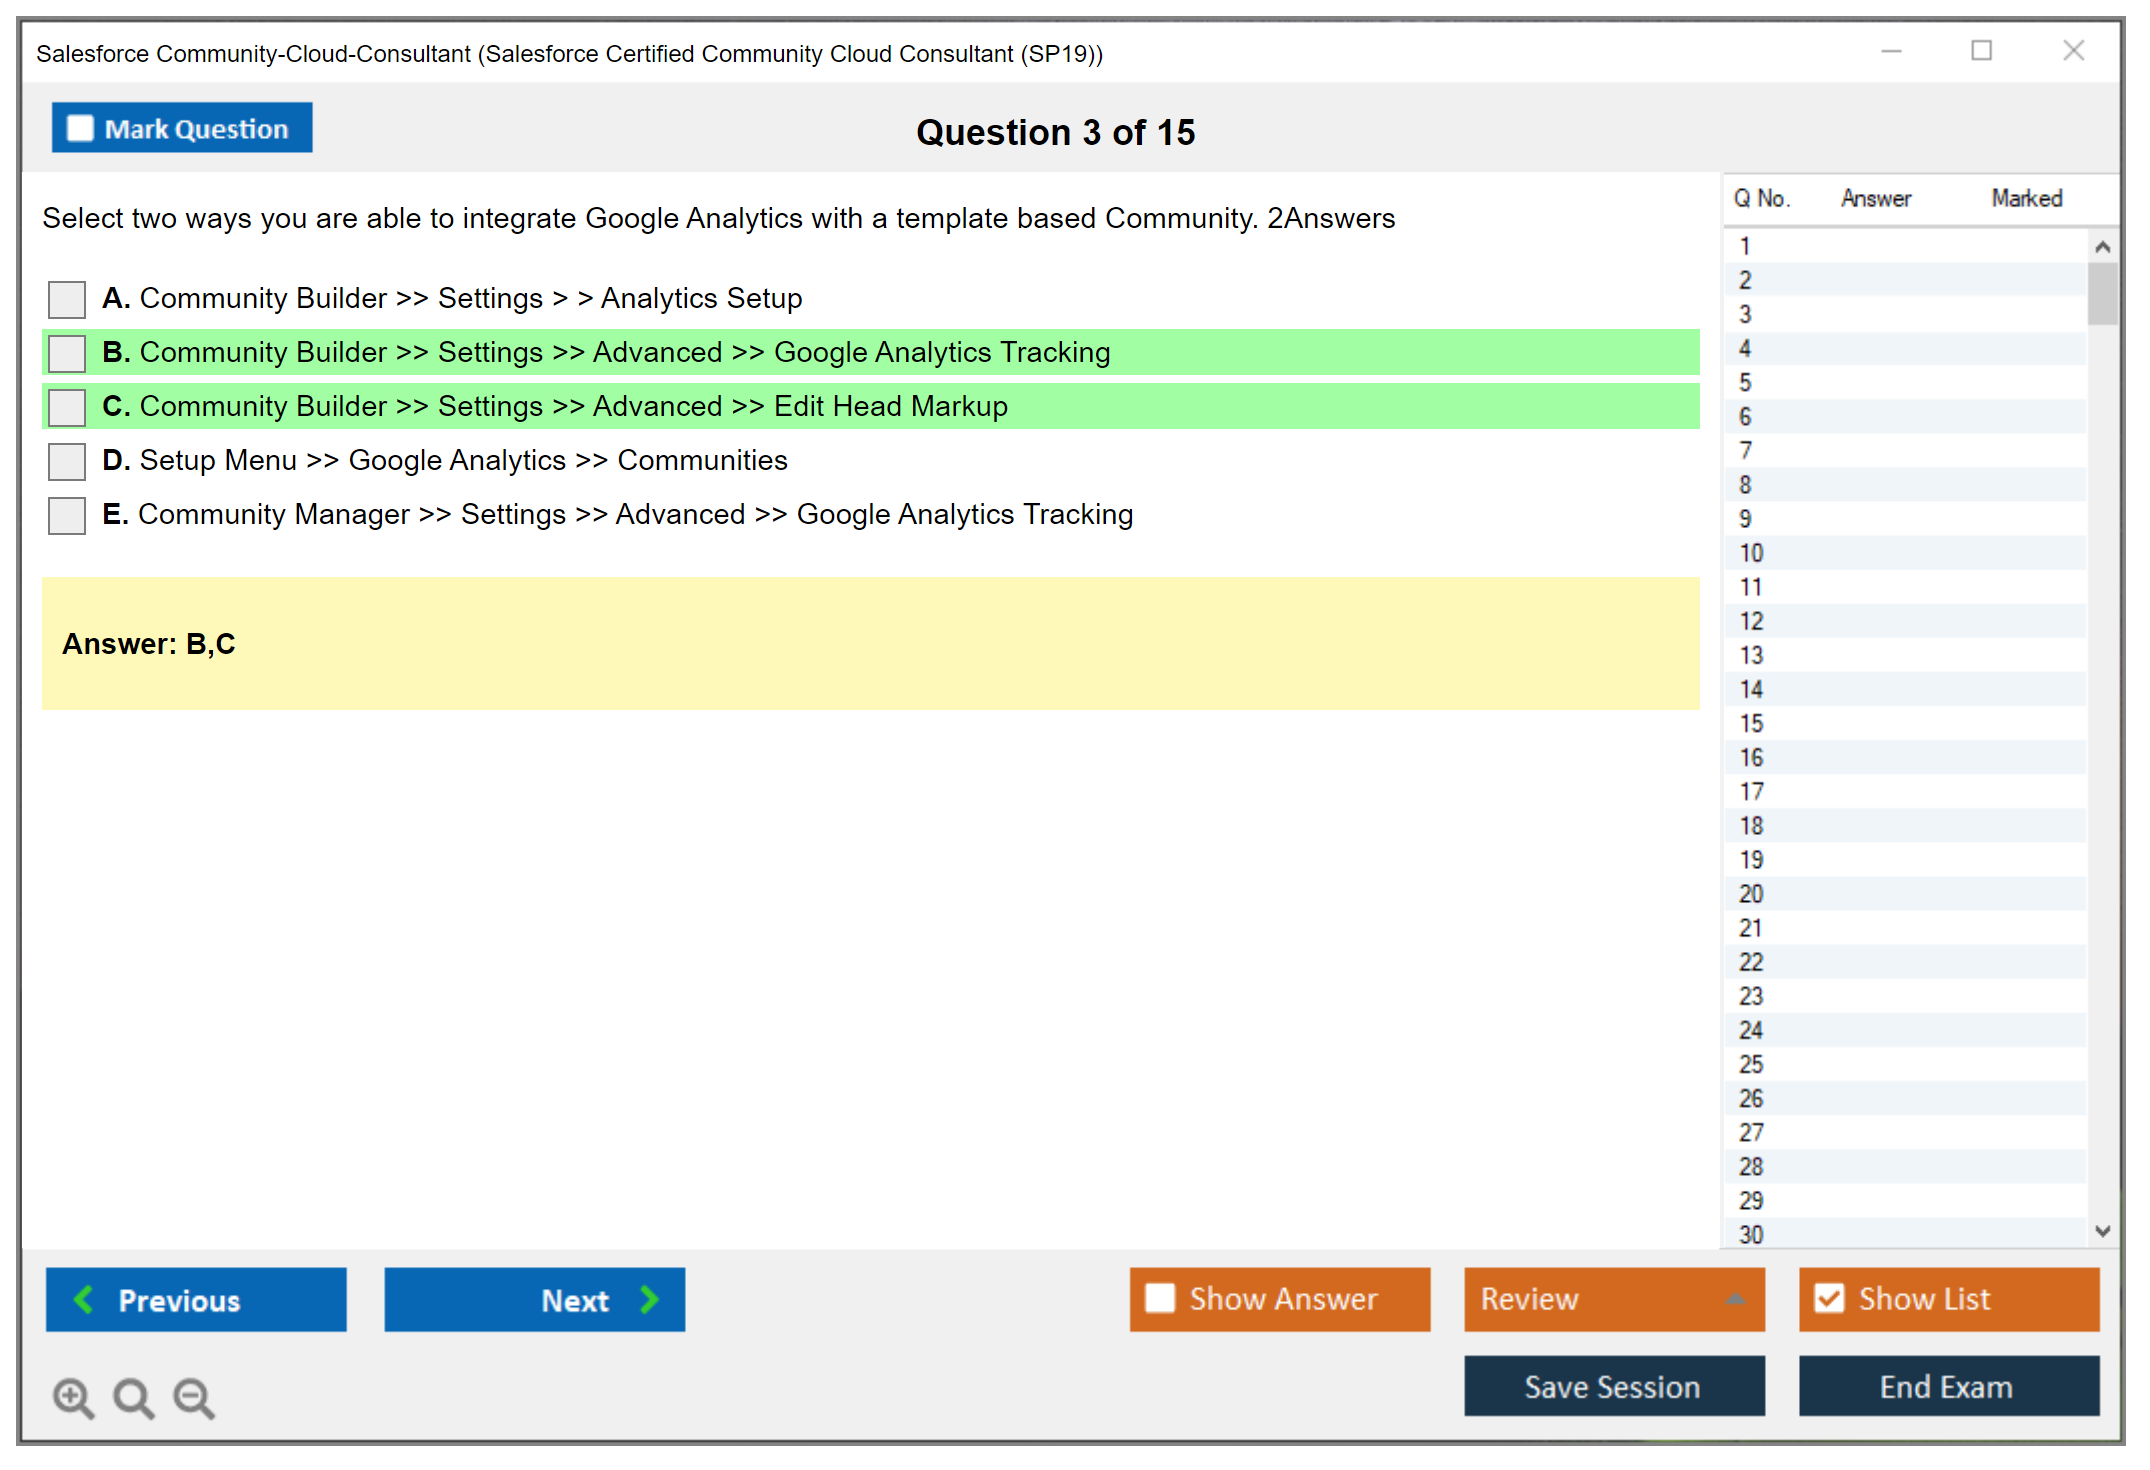Check option B Google Analytics Tracking
This screenshot has width=2150, height=1470.
pyautogui.click(x=67, y=353)
